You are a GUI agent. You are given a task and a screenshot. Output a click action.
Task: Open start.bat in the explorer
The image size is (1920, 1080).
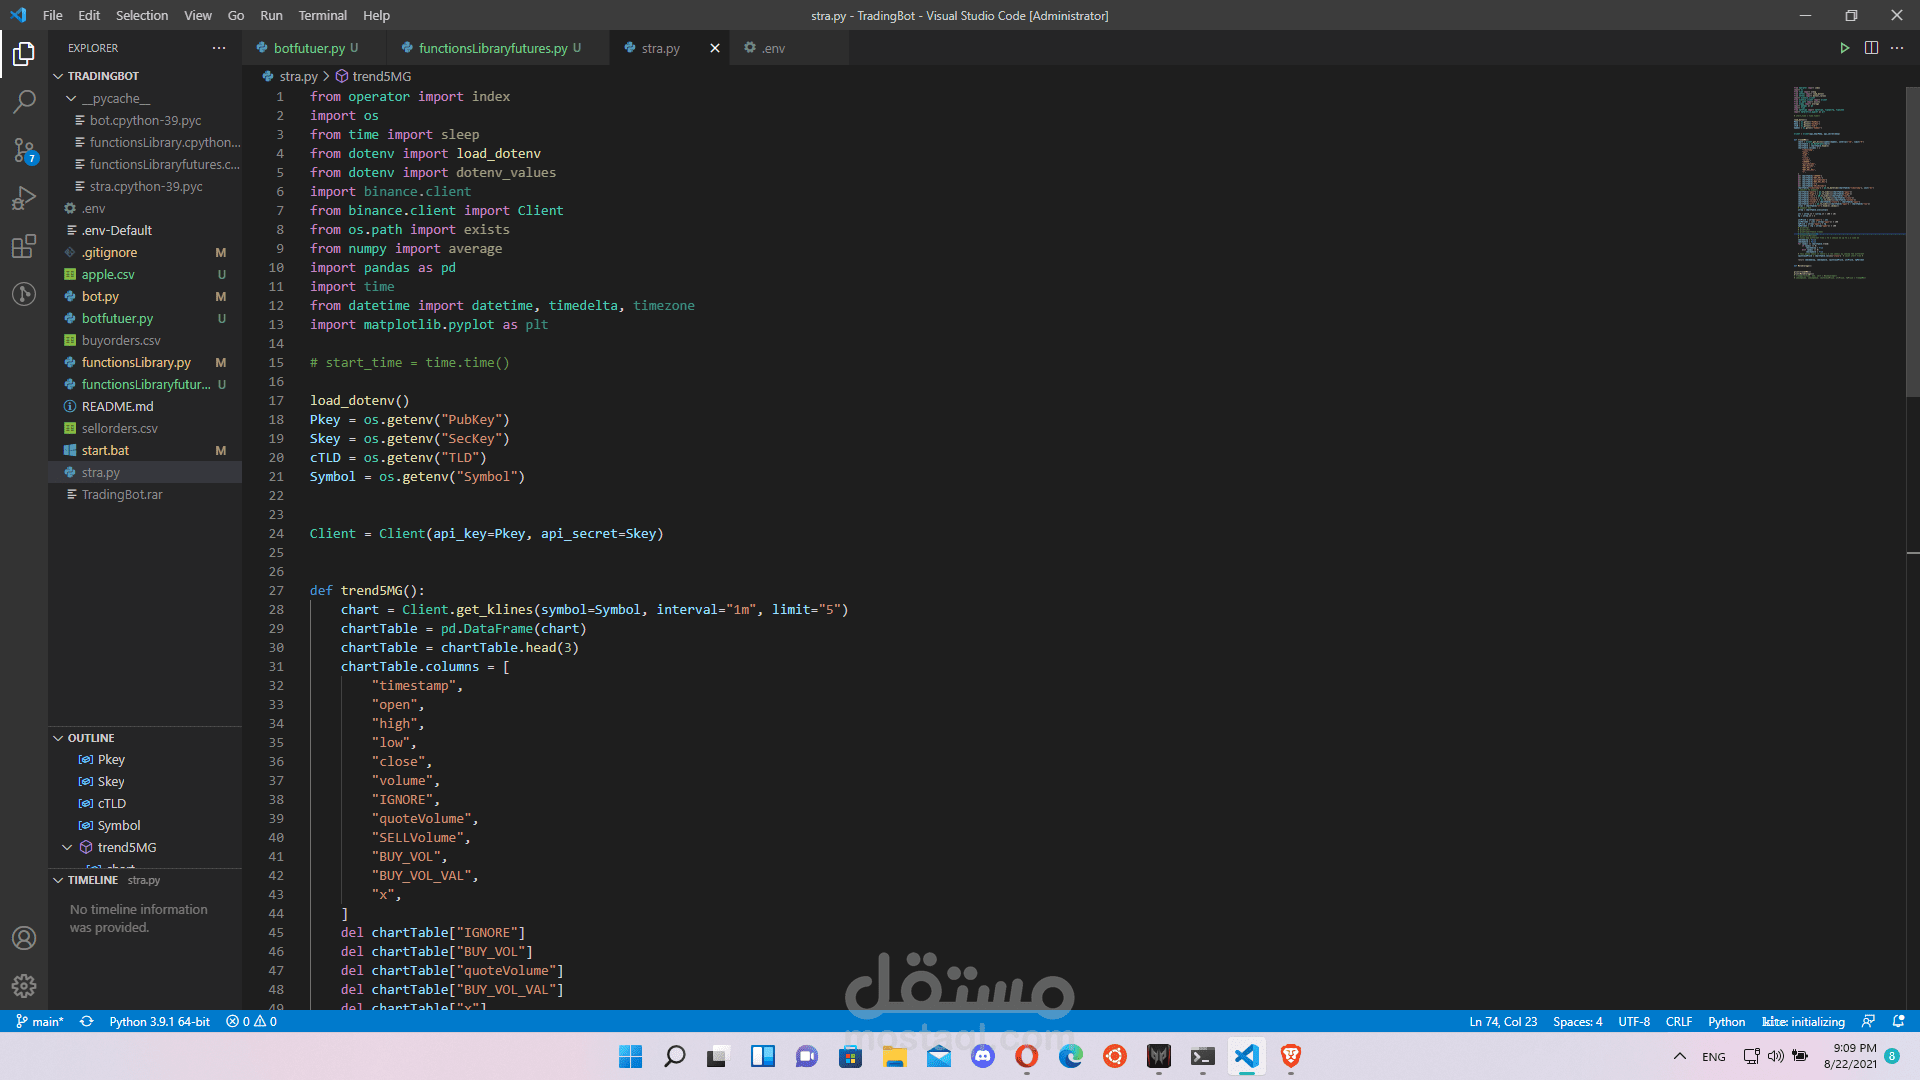pos(145,450)
